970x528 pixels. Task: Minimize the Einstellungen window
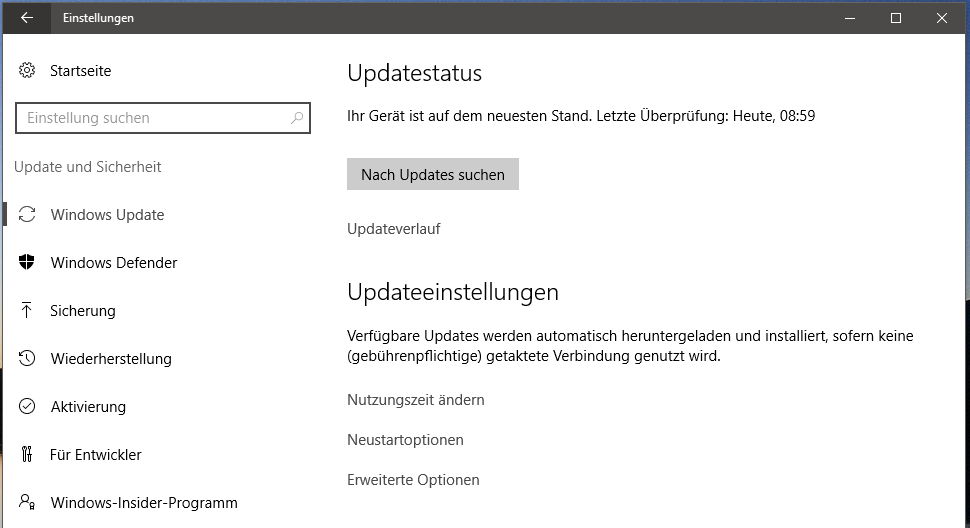(850, 18)
